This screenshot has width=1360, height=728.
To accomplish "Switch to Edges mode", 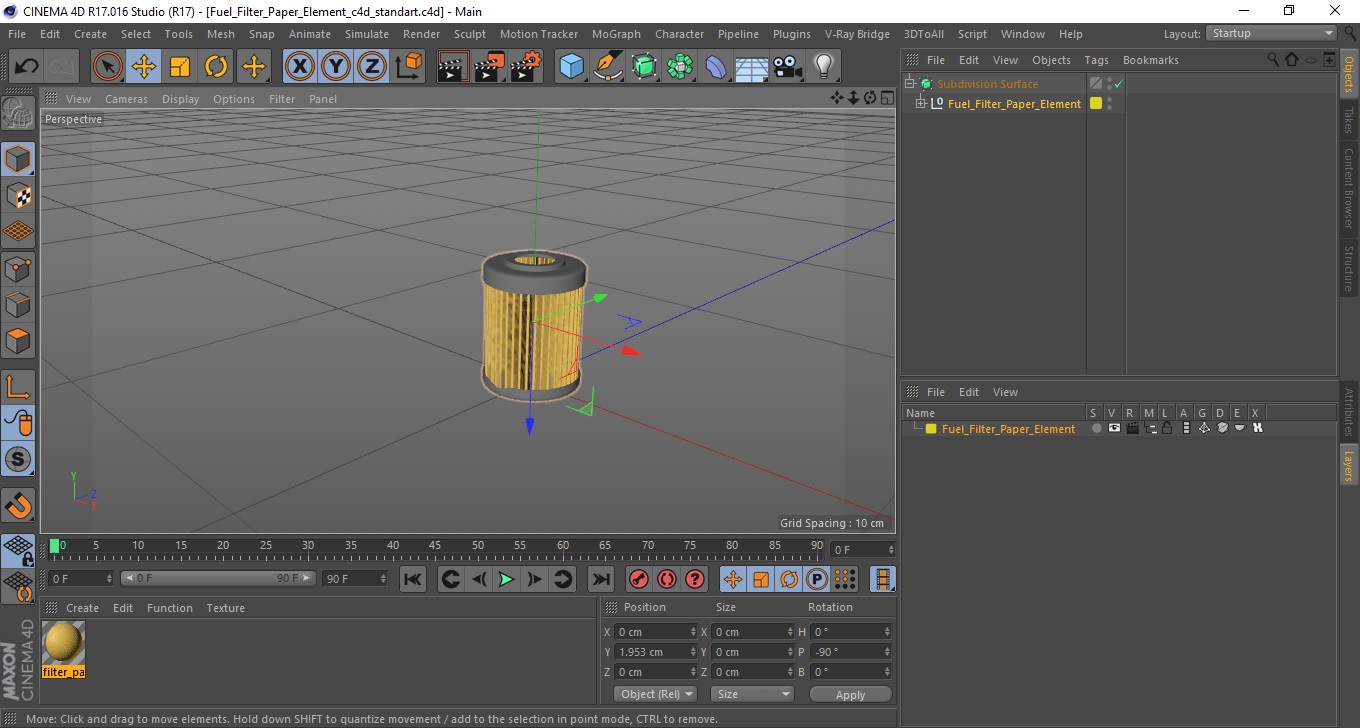I will tap(18, 304).
